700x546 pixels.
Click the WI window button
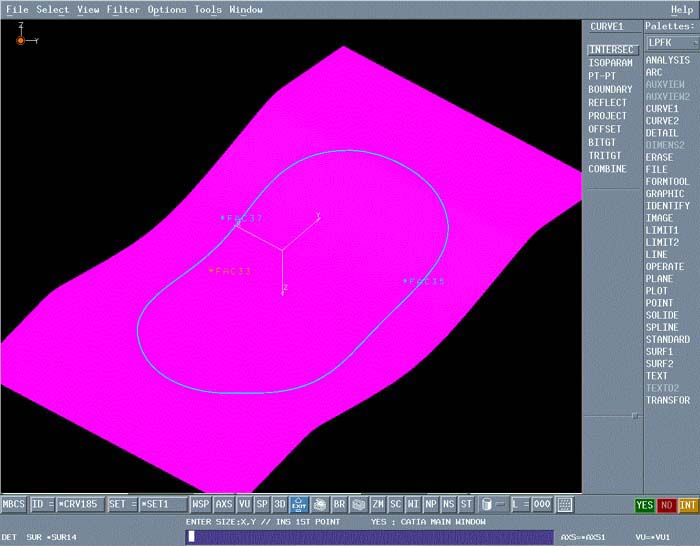click(x=413, y=504)
